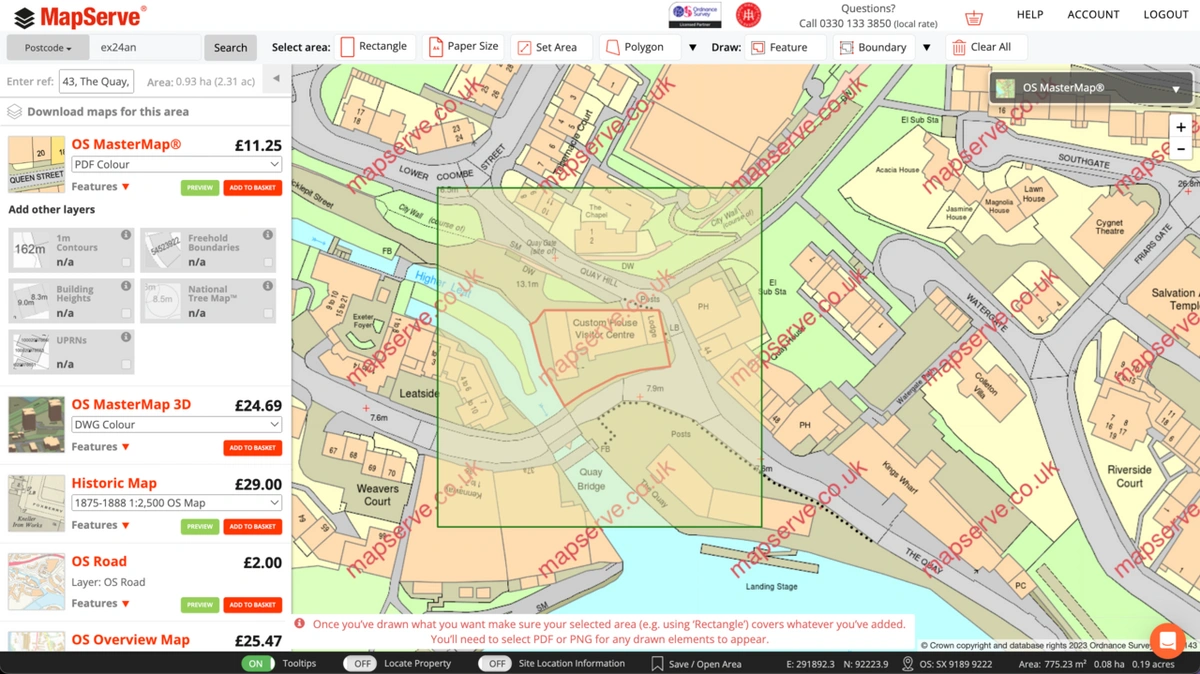Zoom in the map with plus
The height and width of the screenshot is (674, 1200).
click(x=1181, y=127)
